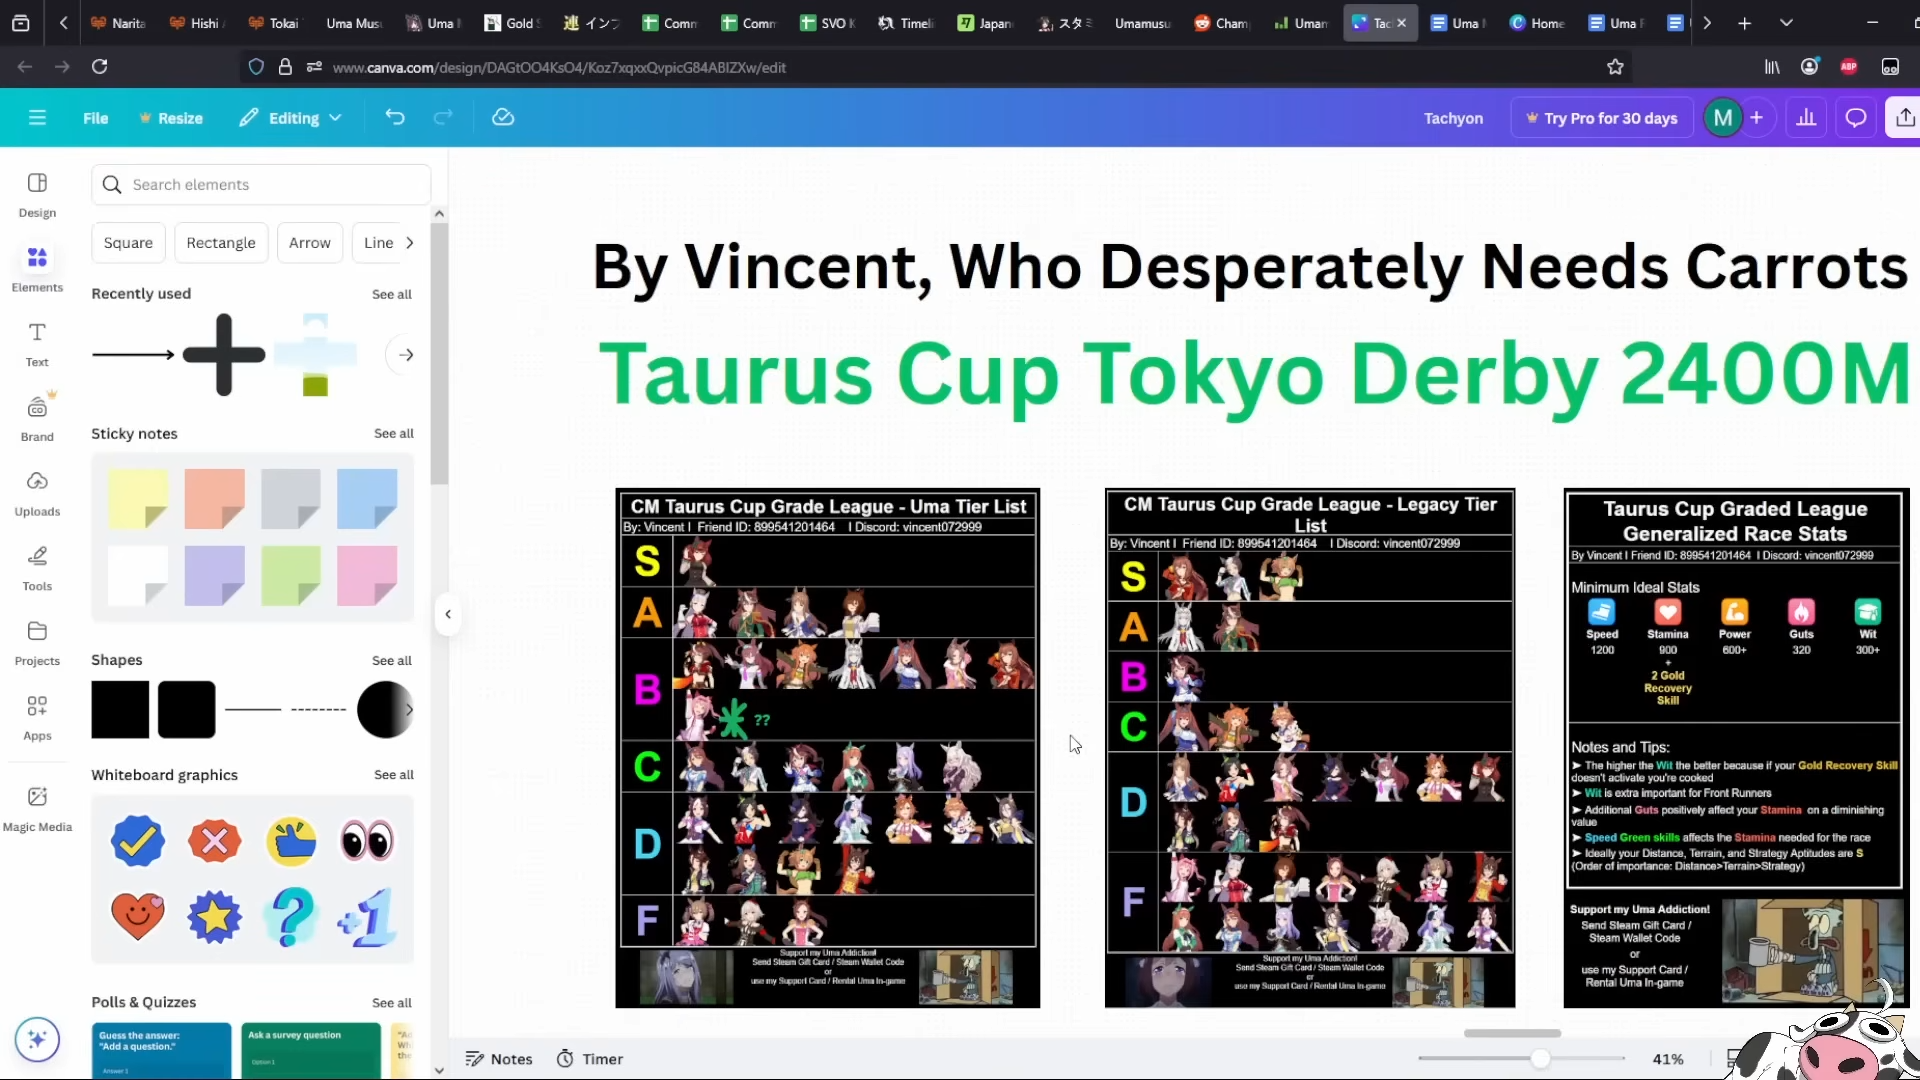Open the comments speech bubble
Viewport: 1920px width, 1080px height.
pyautogui.click(x=1856, y=118)
